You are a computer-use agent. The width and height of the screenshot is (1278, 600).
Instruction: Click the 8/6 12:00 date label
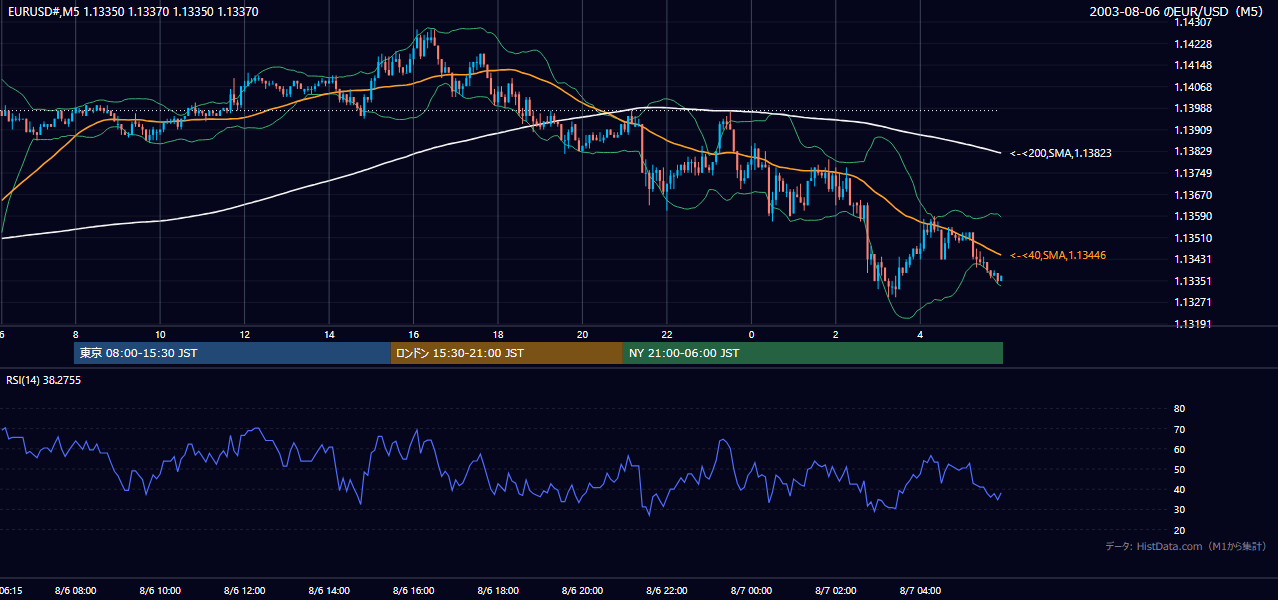click(x=244, y=591)
